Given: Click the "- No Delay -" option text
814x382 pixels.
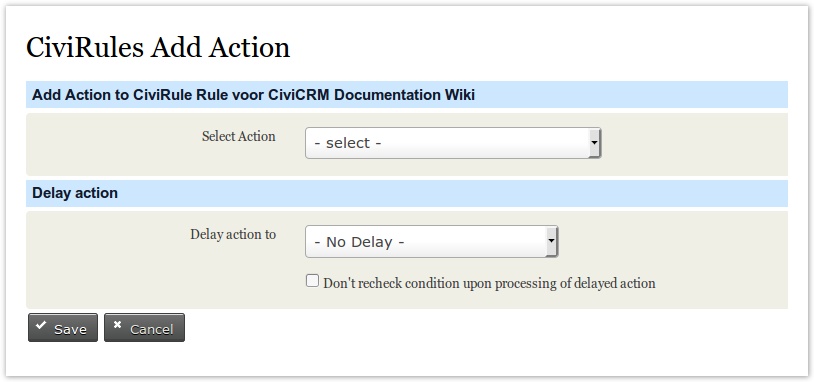Looking at the screenshot, I should (359, 242).
